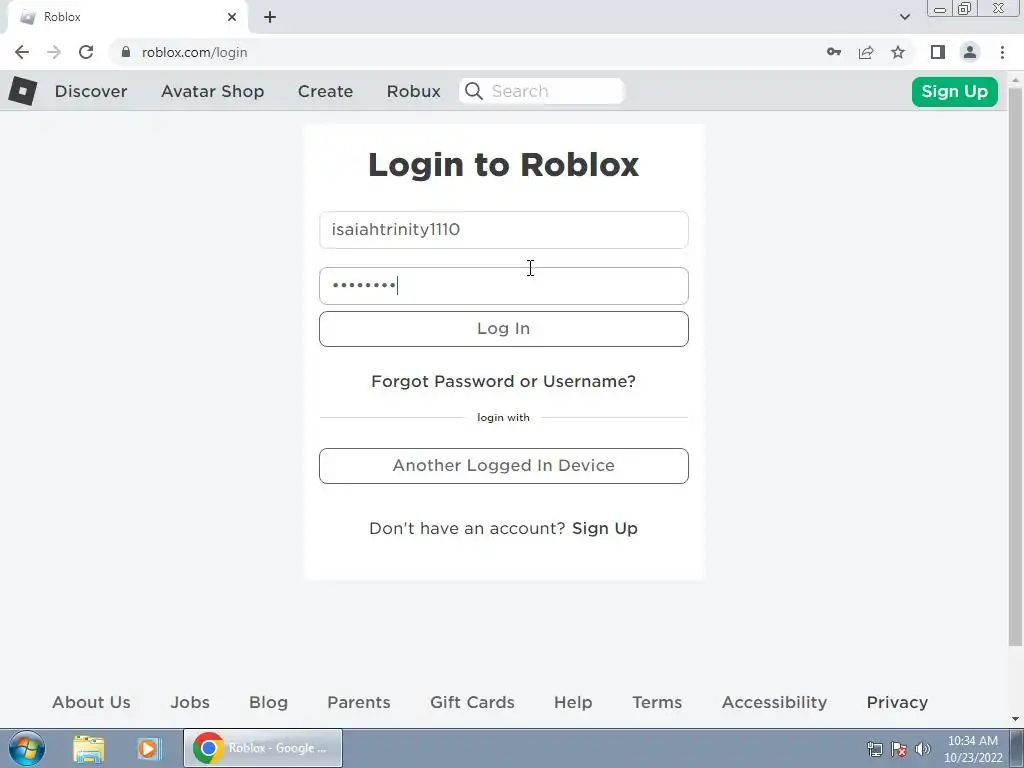Click the Roblox logo icon

click(x=22, y=91)
